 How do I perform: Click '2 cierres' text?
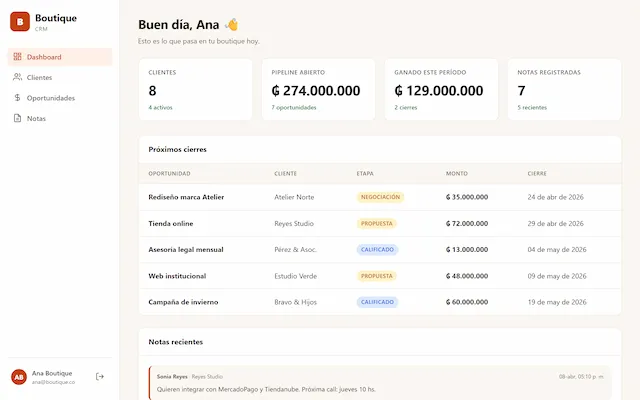406,107
